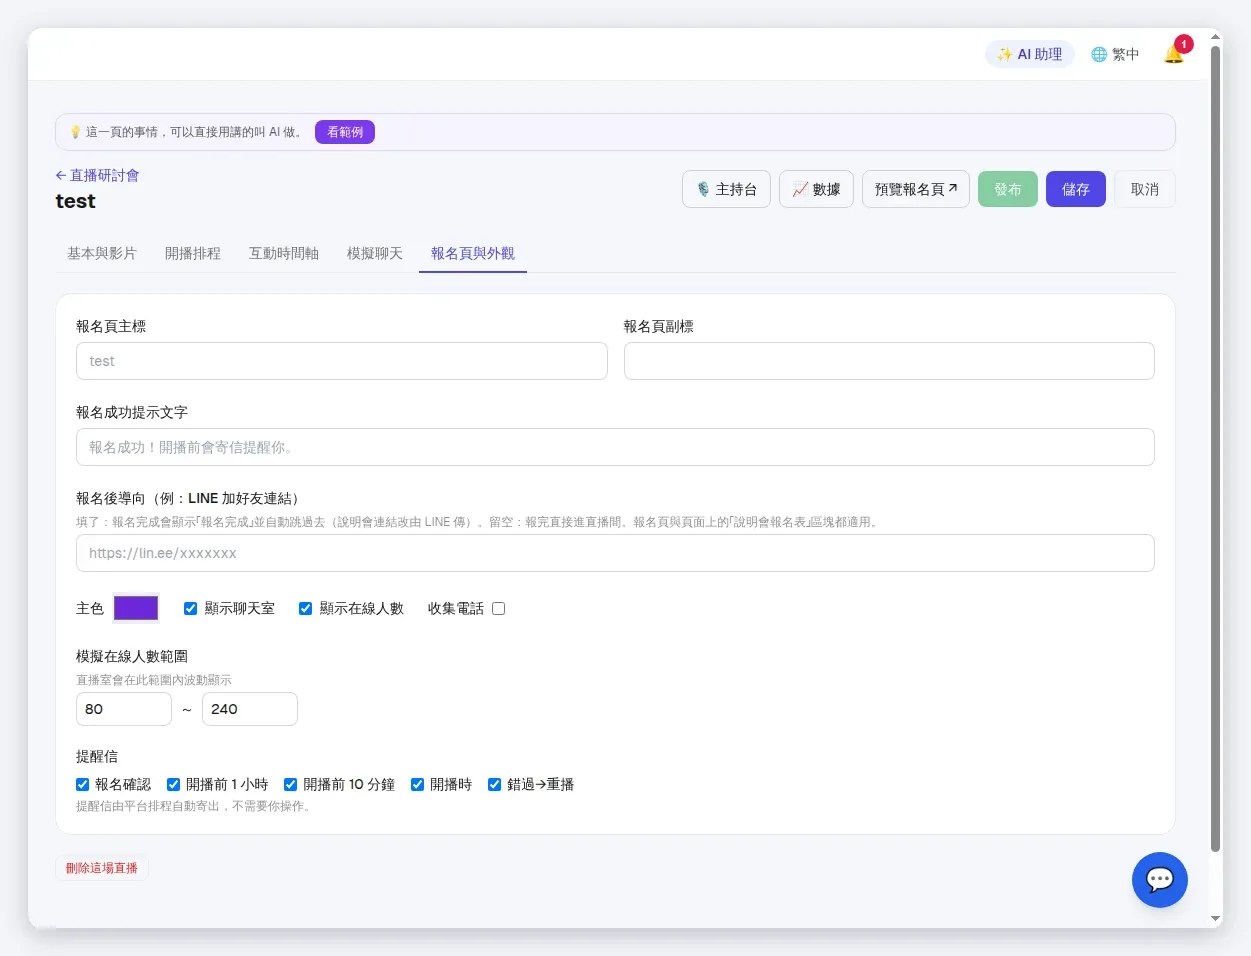Uncheck 開播前 10 分鐘 reminder
The width and height of the screenshot is (1251, 956).
point(290,784)
